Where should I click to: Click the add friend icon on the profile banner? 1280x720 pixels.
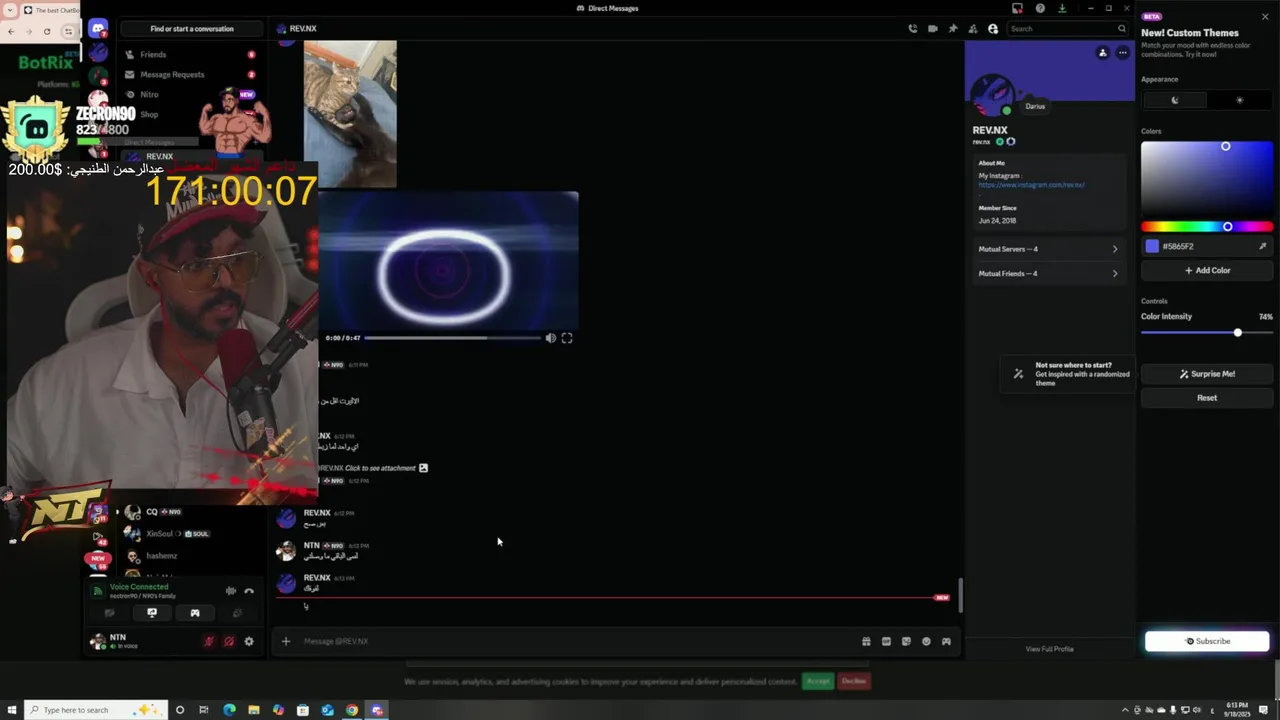1102,53
